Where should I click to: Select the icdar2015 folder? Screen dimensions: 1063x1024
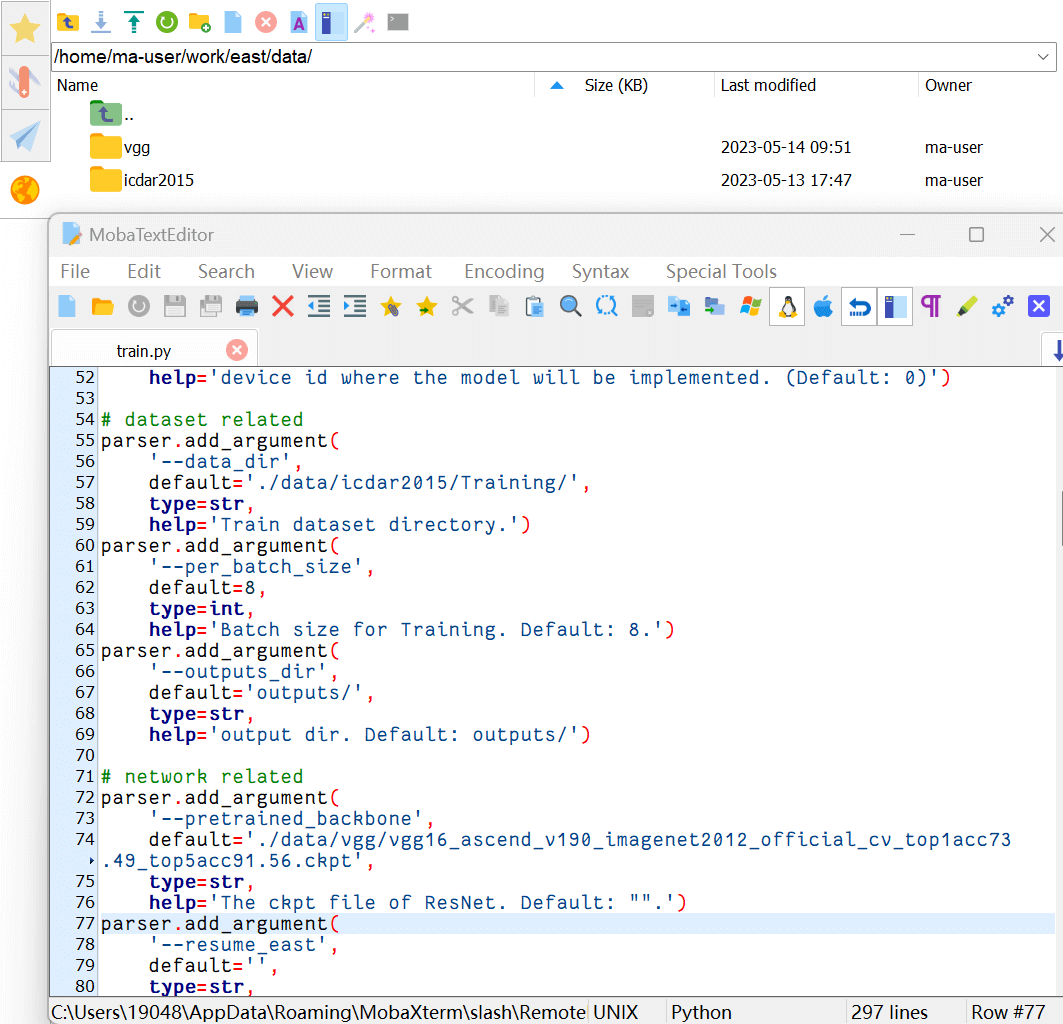click(142, 180)
